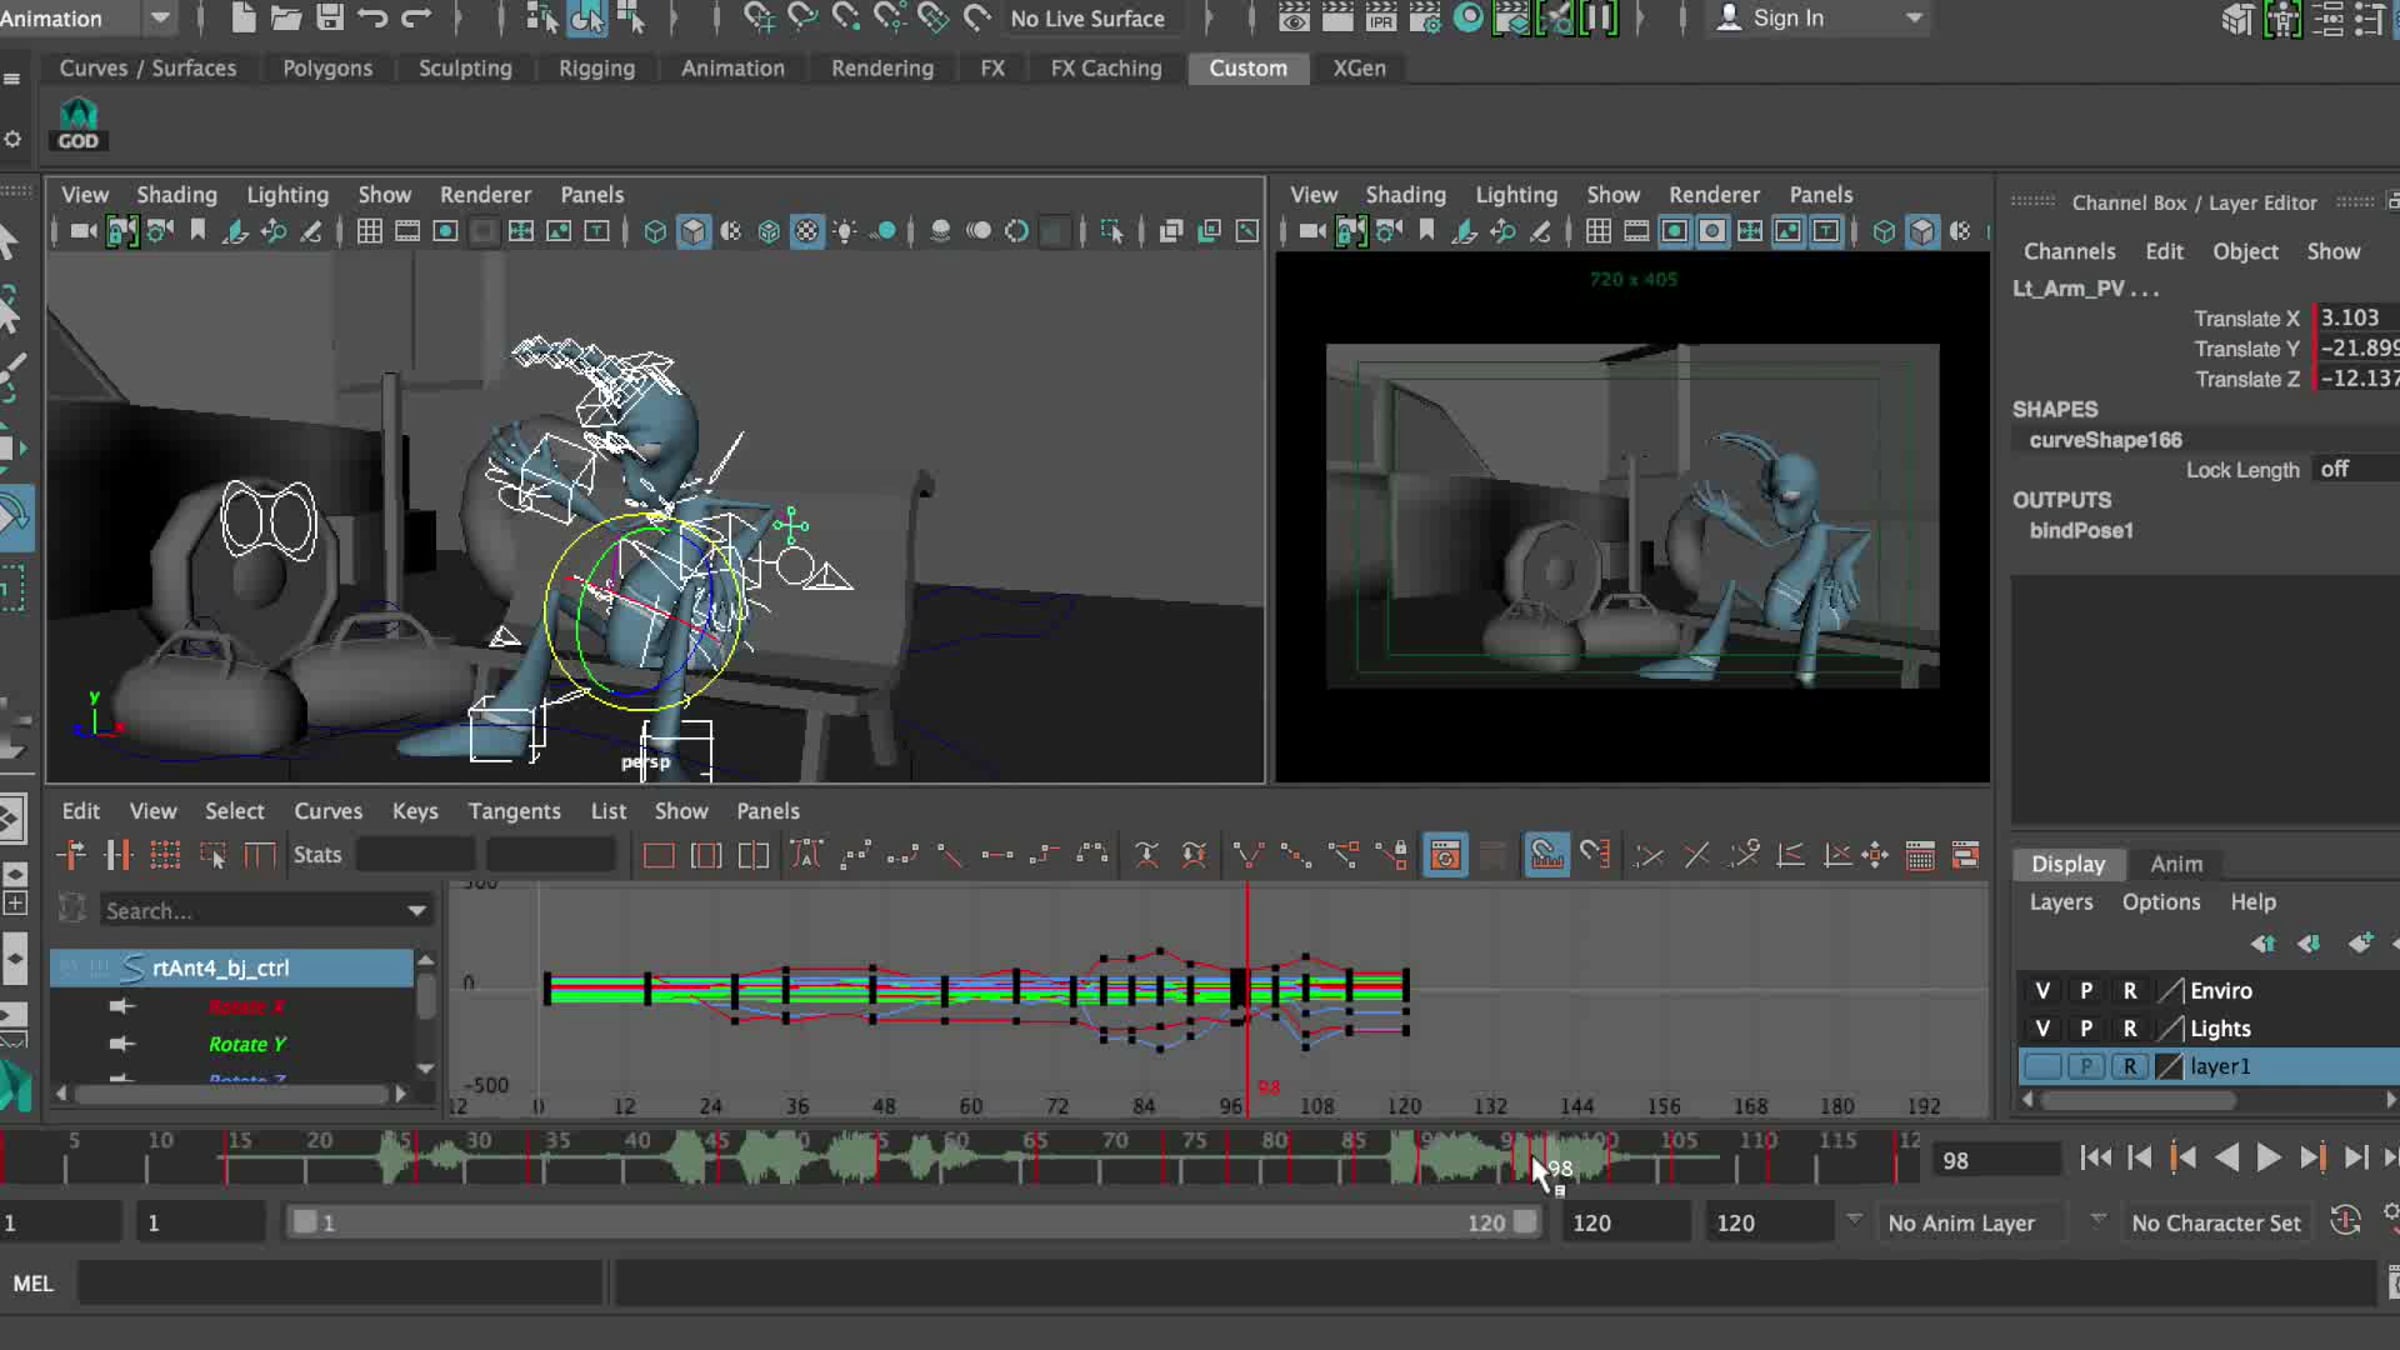Viewport: 2400px width, 1350px height.
Task: Toggle visibility of Enviro layer
Action: pyautogui.click(x=2042, y=990)
